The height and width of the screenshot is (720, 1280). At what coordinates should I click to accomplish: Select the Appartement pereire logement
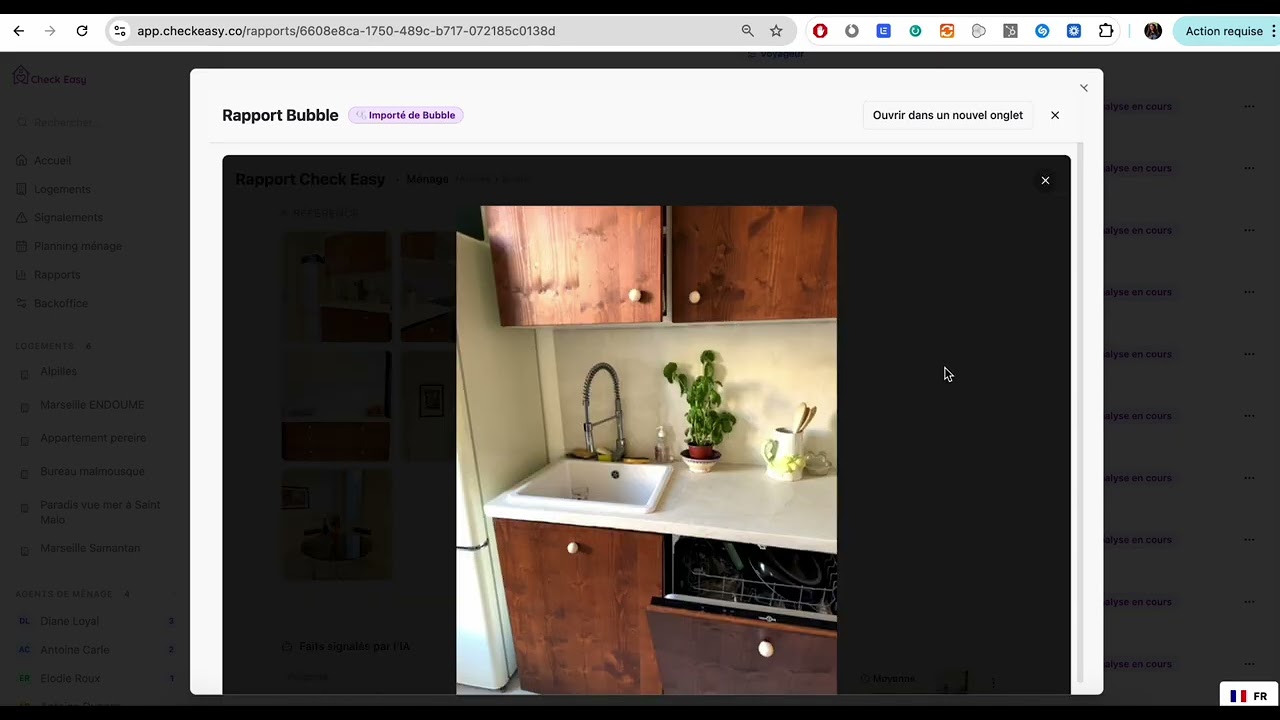(93, 438)
